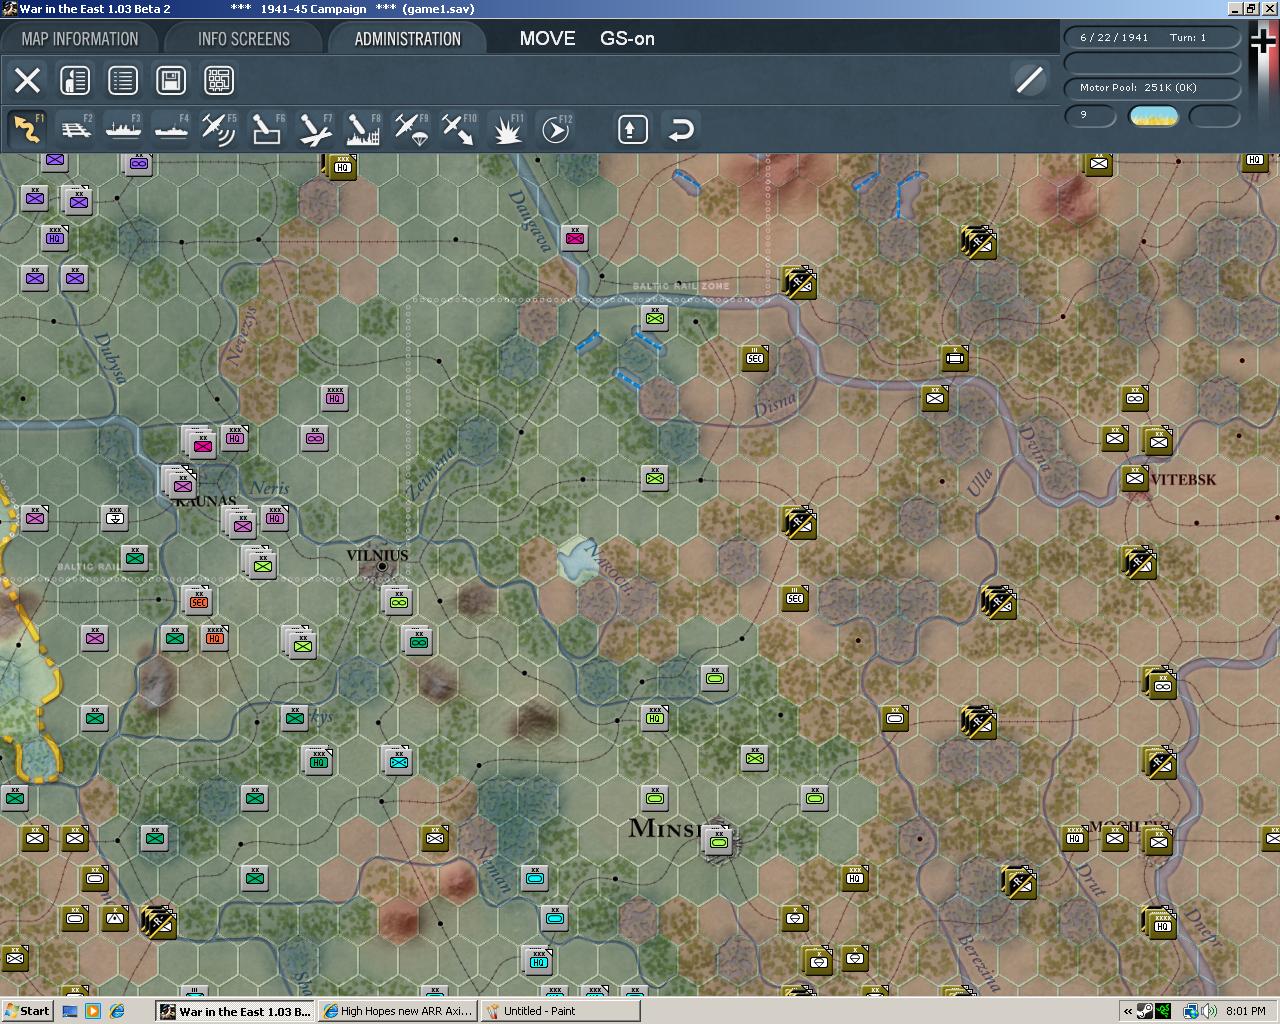The image size is (1280, 1024).
Task: Switch to the ADMINISTRATION tab
Action: pos(408,39)
